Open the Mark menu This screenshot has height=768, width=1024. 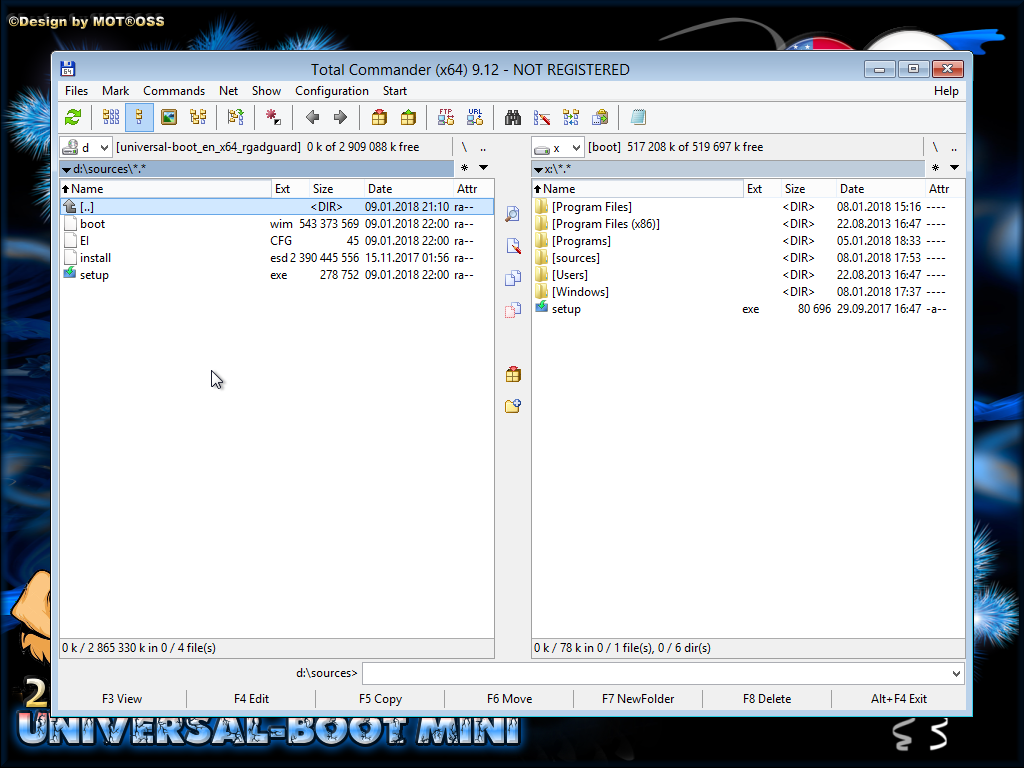point(116,91)
